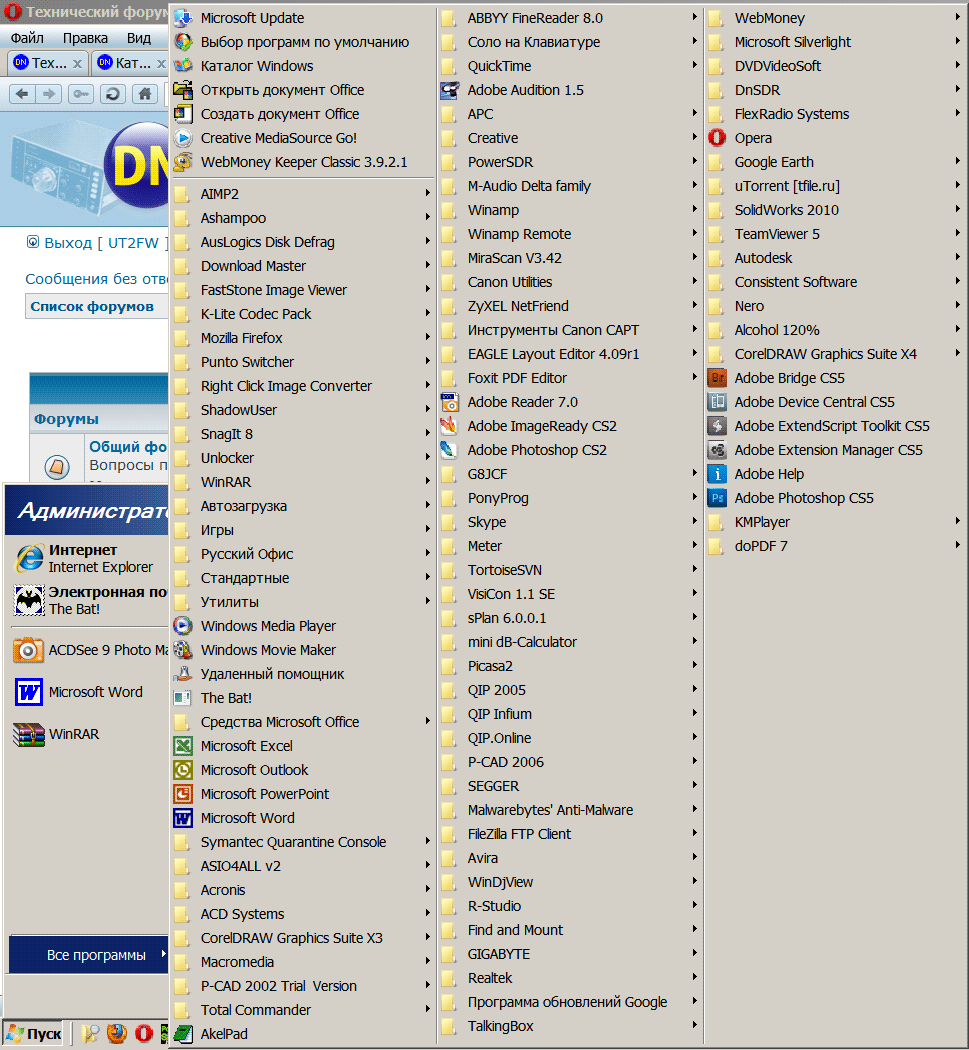Expand TeamViewer 5 program group

tap(776, 234)
